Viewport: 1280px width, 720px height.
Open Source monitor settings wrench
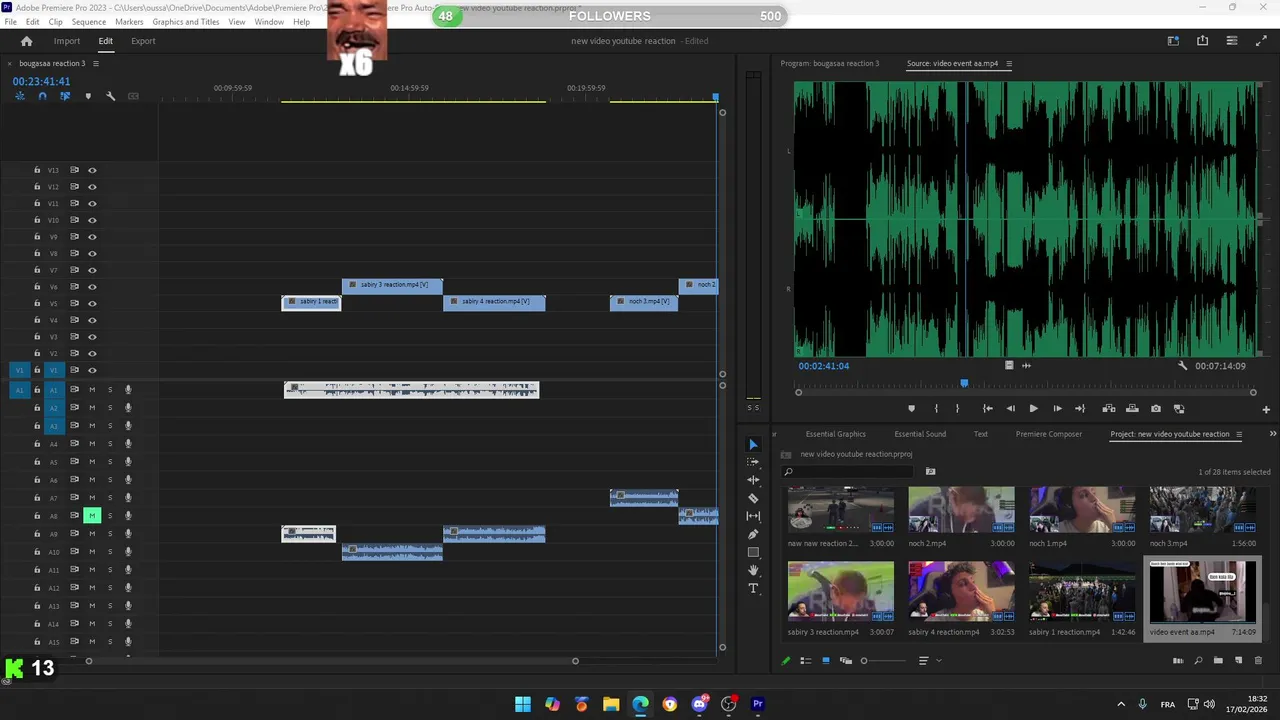click(x=1182, y=366)
